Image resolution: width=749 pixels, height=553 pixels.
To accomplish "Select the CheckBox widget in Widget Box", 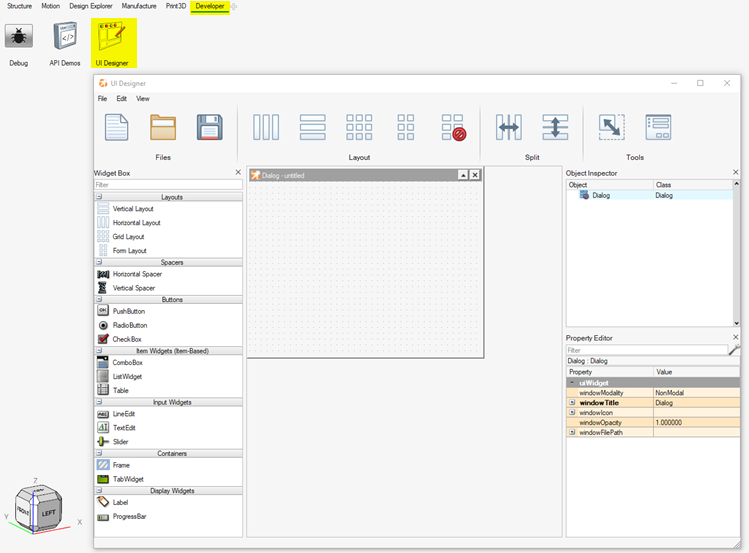I will 127,339.
